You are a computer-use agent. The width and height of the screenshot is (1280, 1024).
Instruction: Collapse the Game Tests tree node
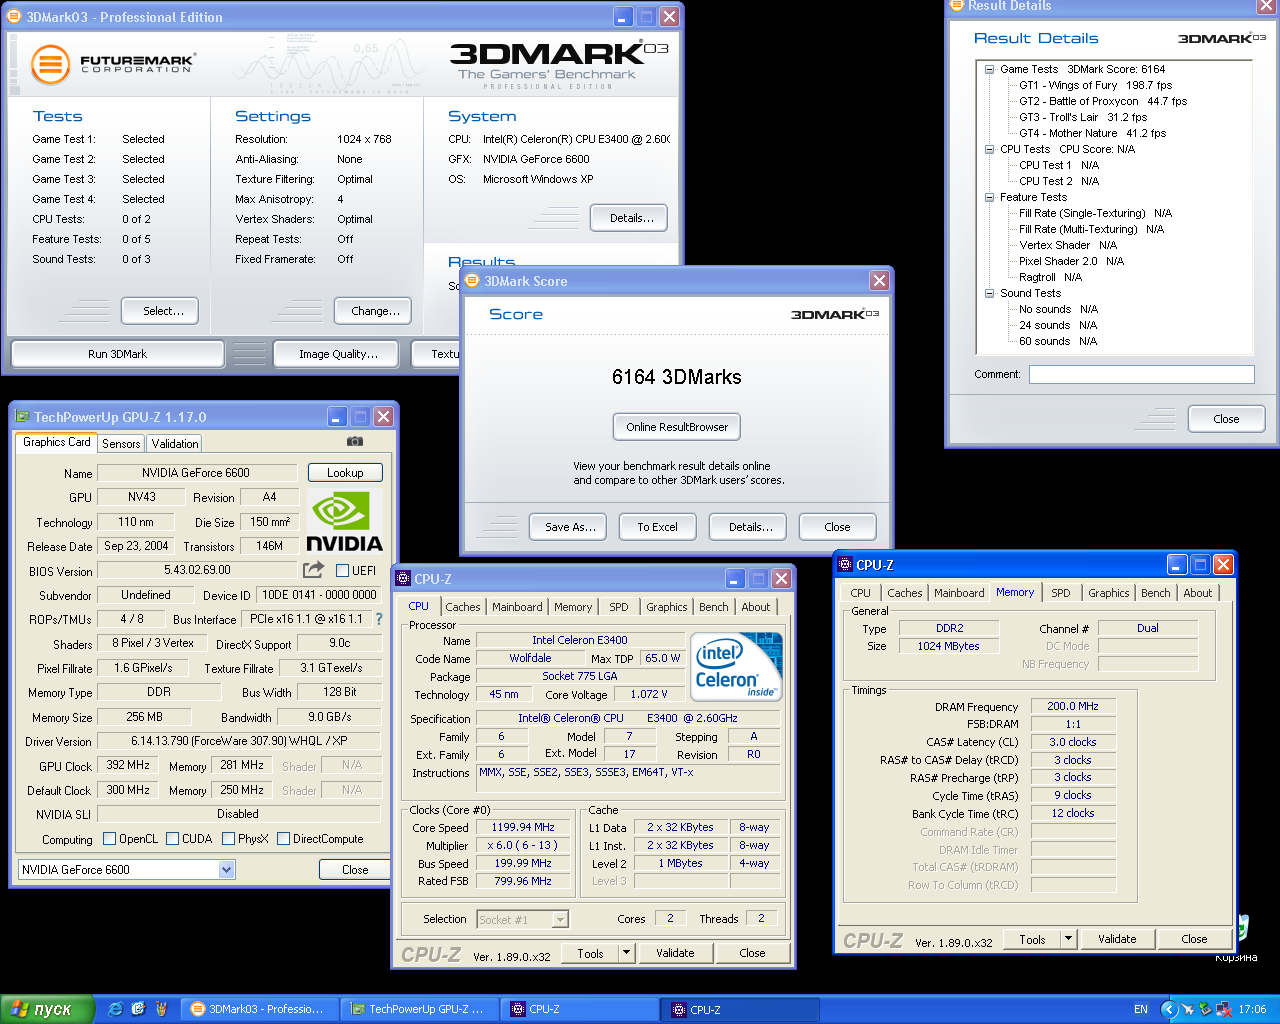(x=989, y=69)
